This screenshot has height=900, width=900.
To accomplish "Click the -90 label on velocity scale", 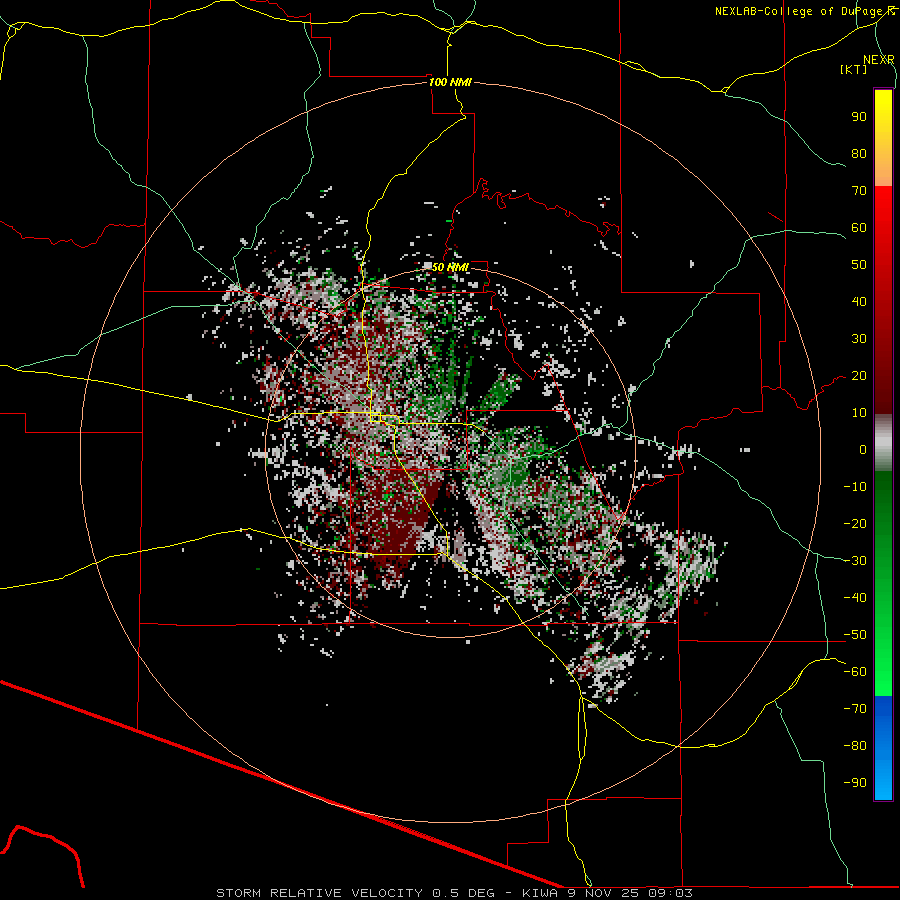I will (855, 783).
